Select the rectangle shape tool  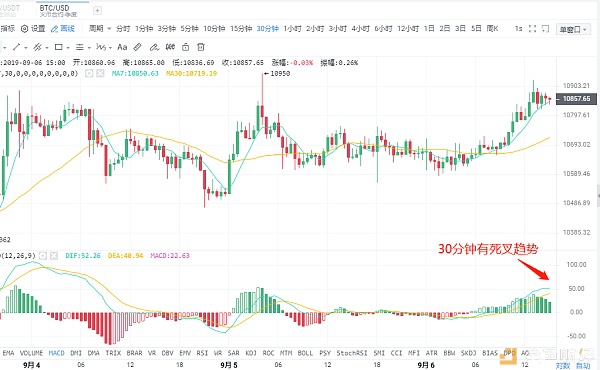coord(59,47)
